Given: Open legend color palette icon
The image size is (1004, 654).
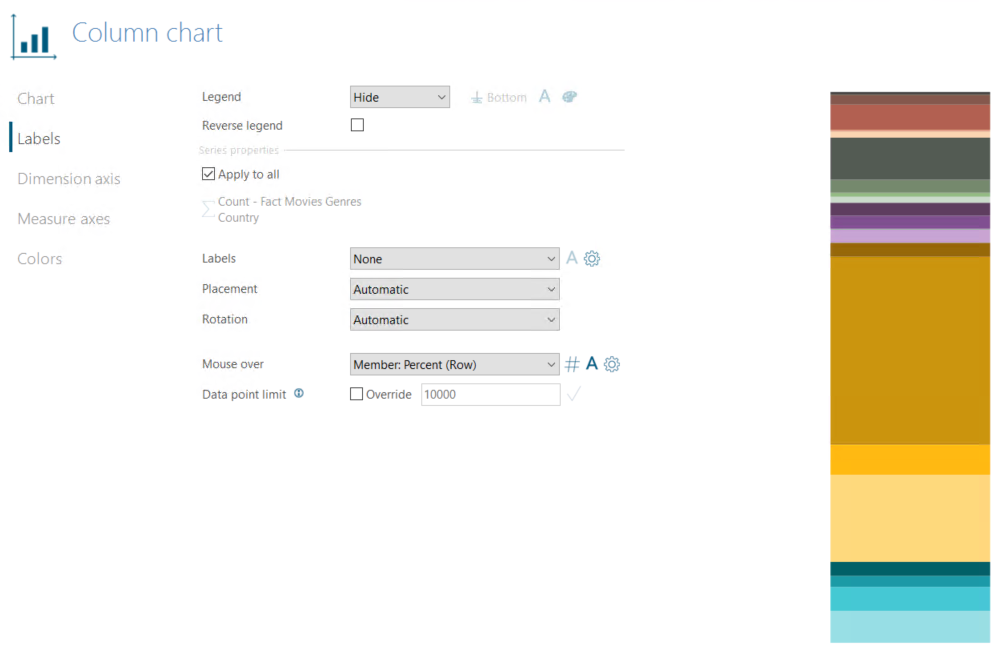Looking at the screenshot, I should click(569, 97).
